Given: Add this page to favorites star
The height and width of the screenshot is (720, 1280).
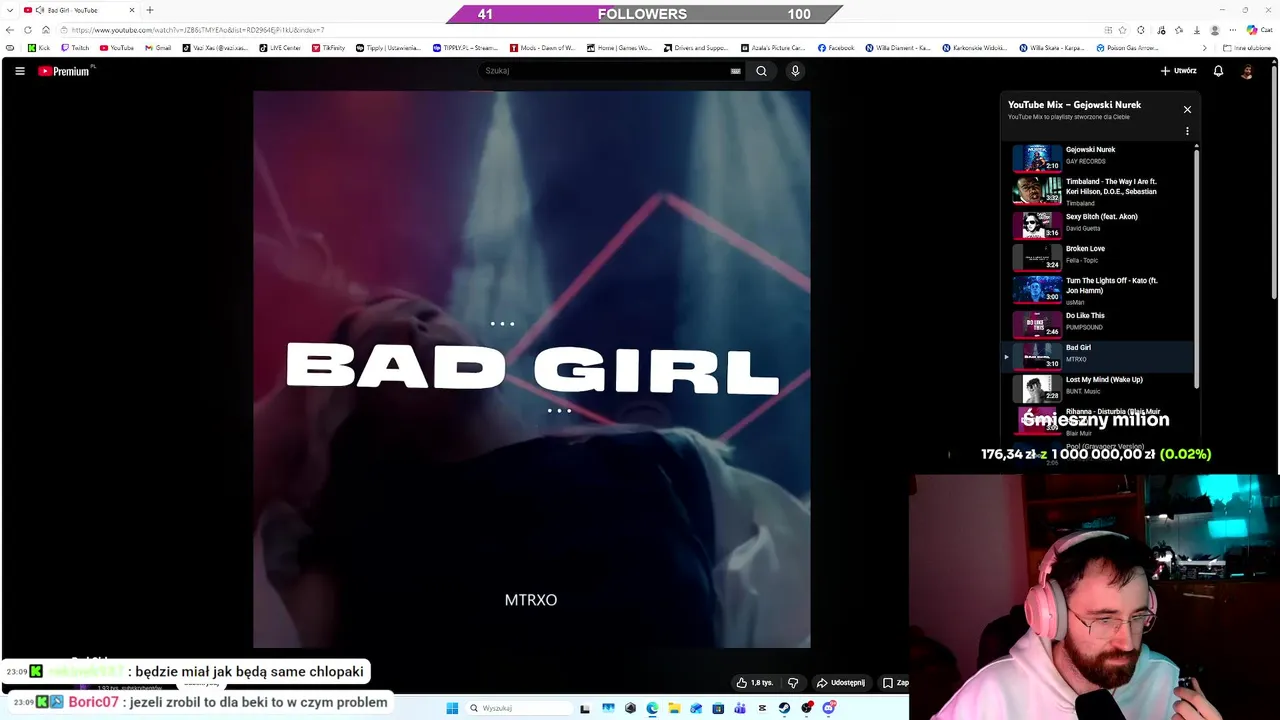Looking at the screenshot, I should 1123,30.
